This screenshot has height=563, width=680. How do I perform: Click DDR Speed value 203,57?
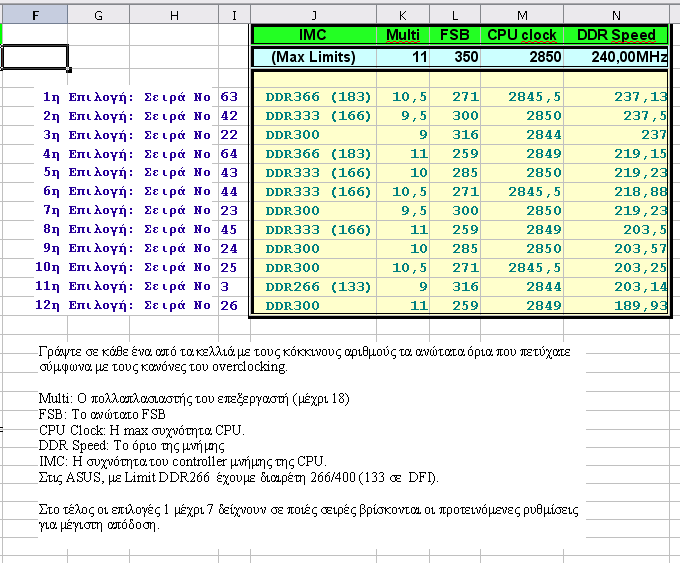640,249
